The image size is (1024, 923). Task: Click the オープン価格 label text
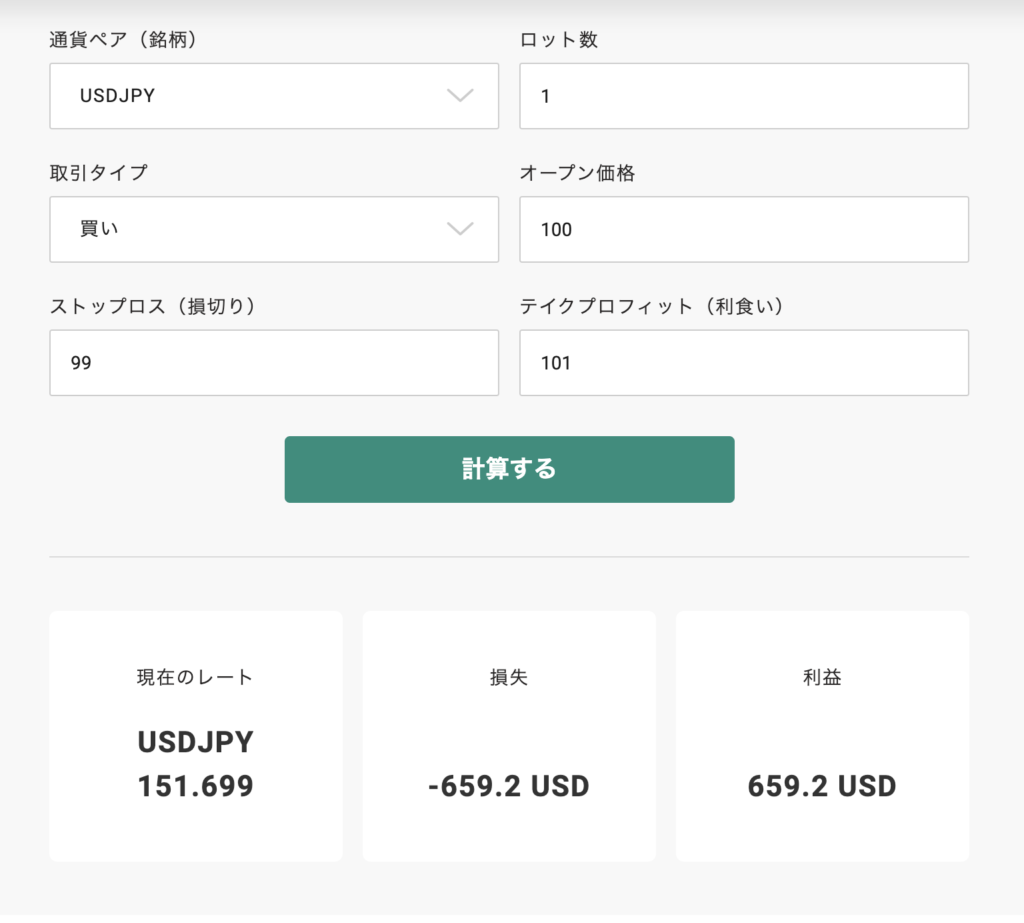tap(577, 173)
